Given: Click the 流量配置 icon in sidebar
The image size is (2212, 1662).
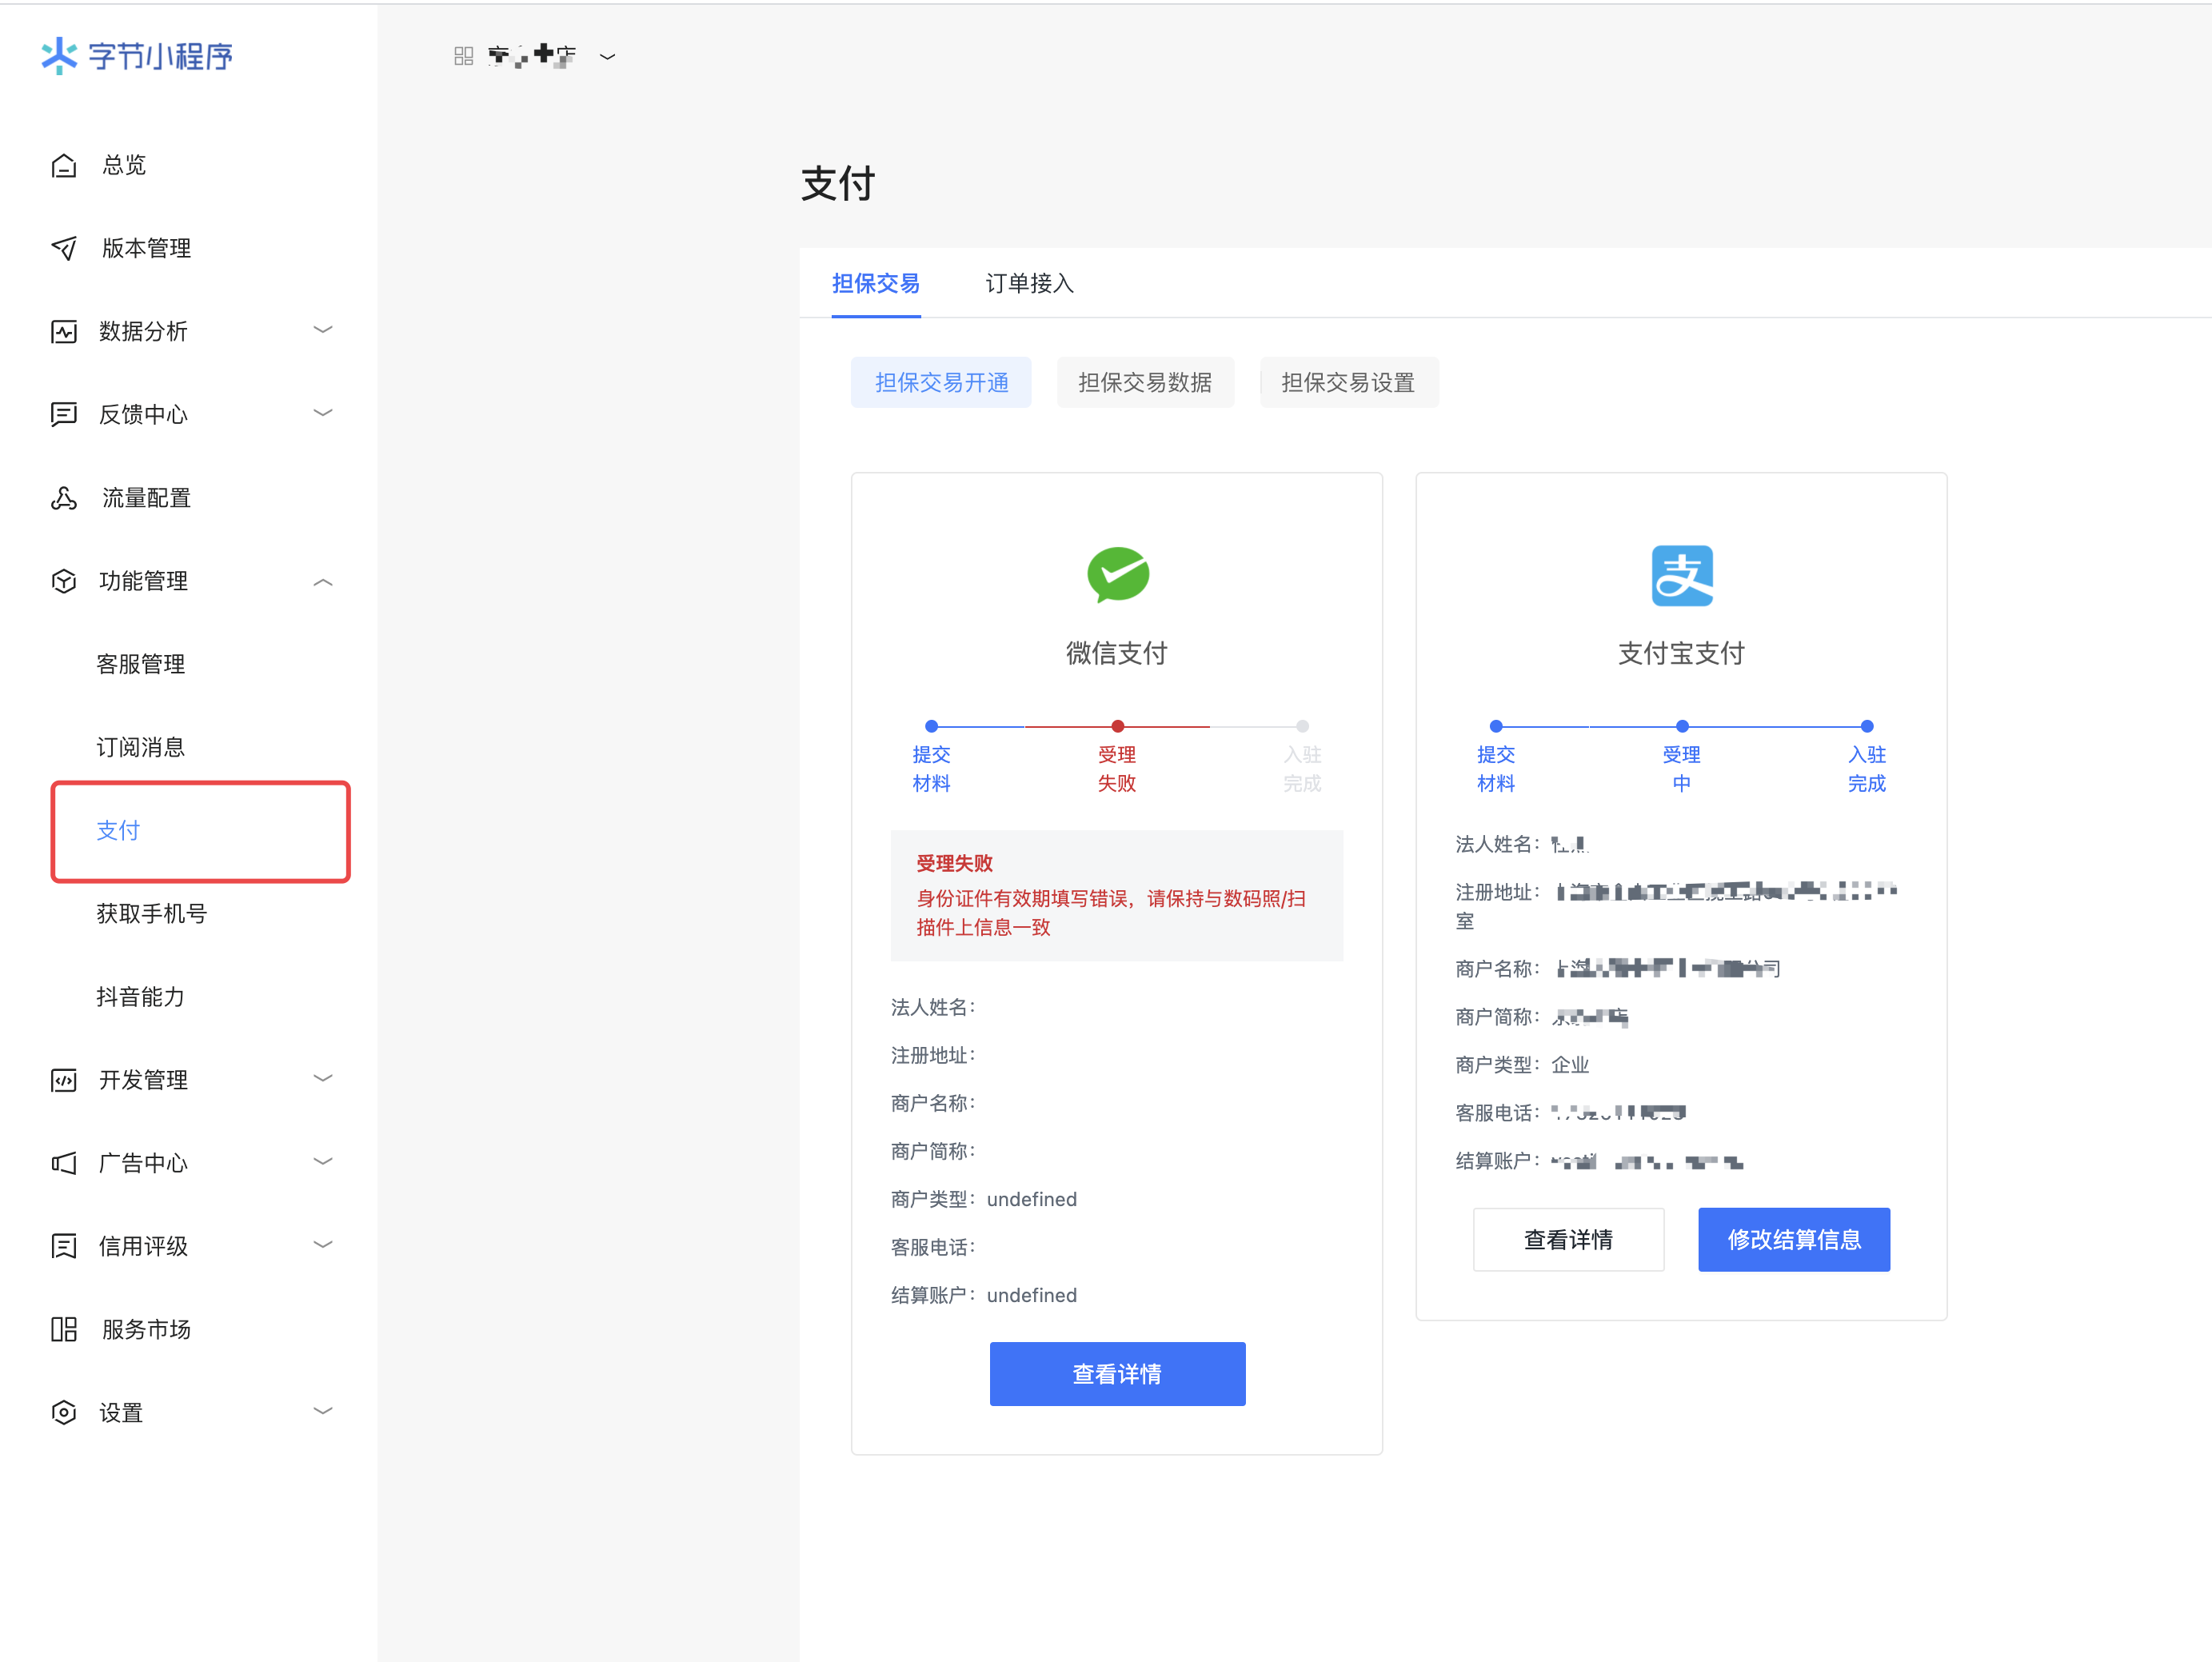Looking at the screenshot, I should click(x=64, y=498).
